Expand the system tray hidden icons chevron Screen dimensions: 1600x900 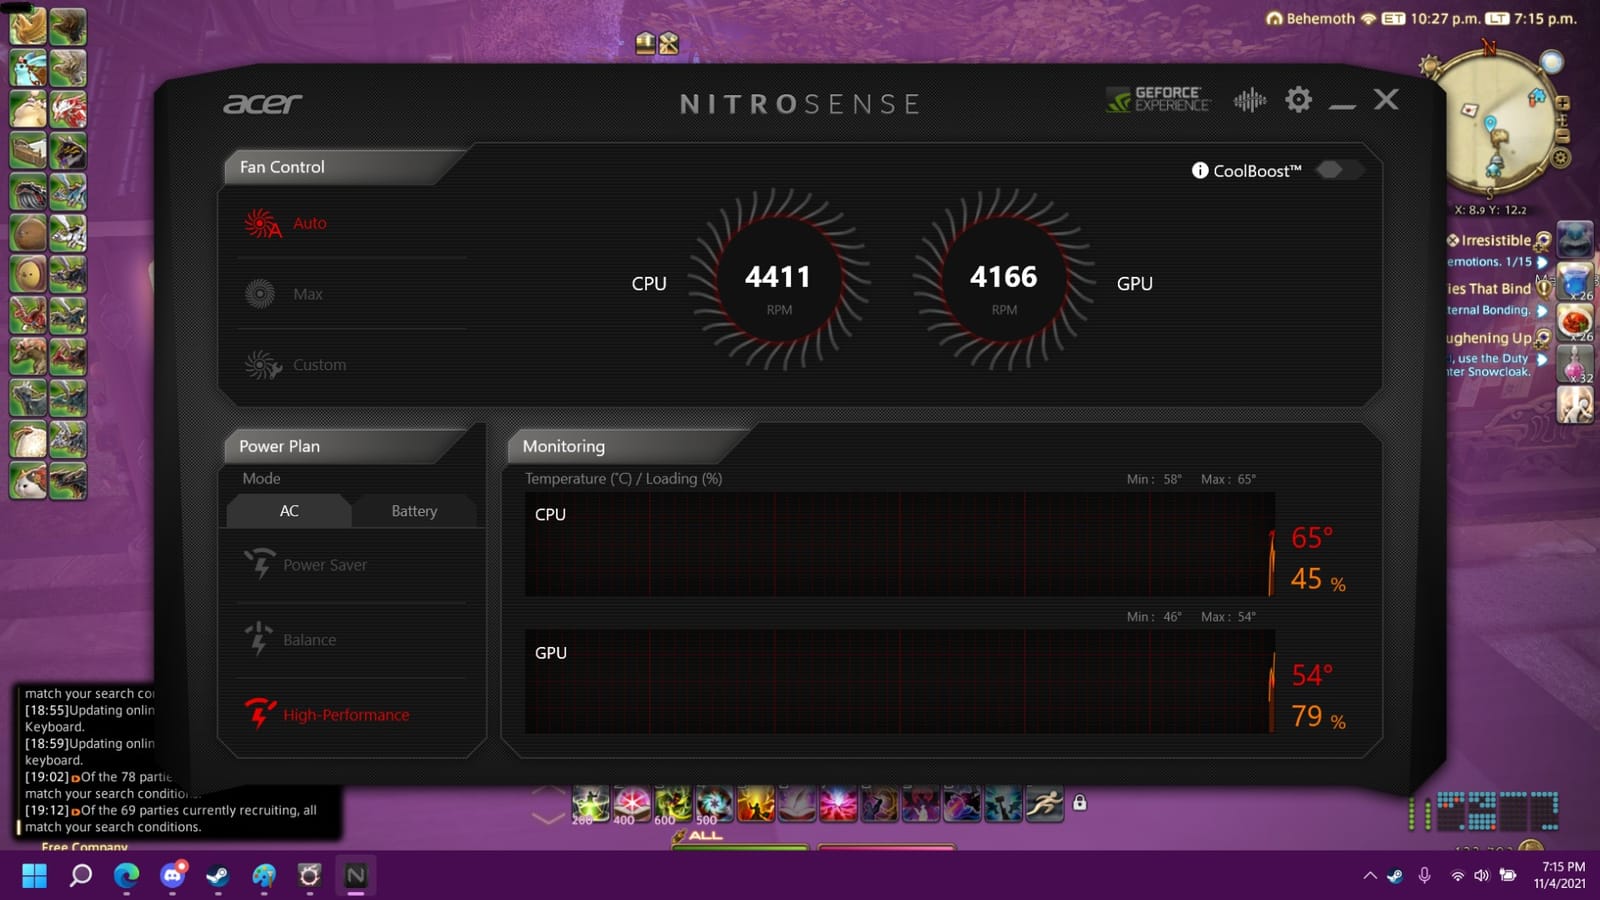click(1370, 876)
